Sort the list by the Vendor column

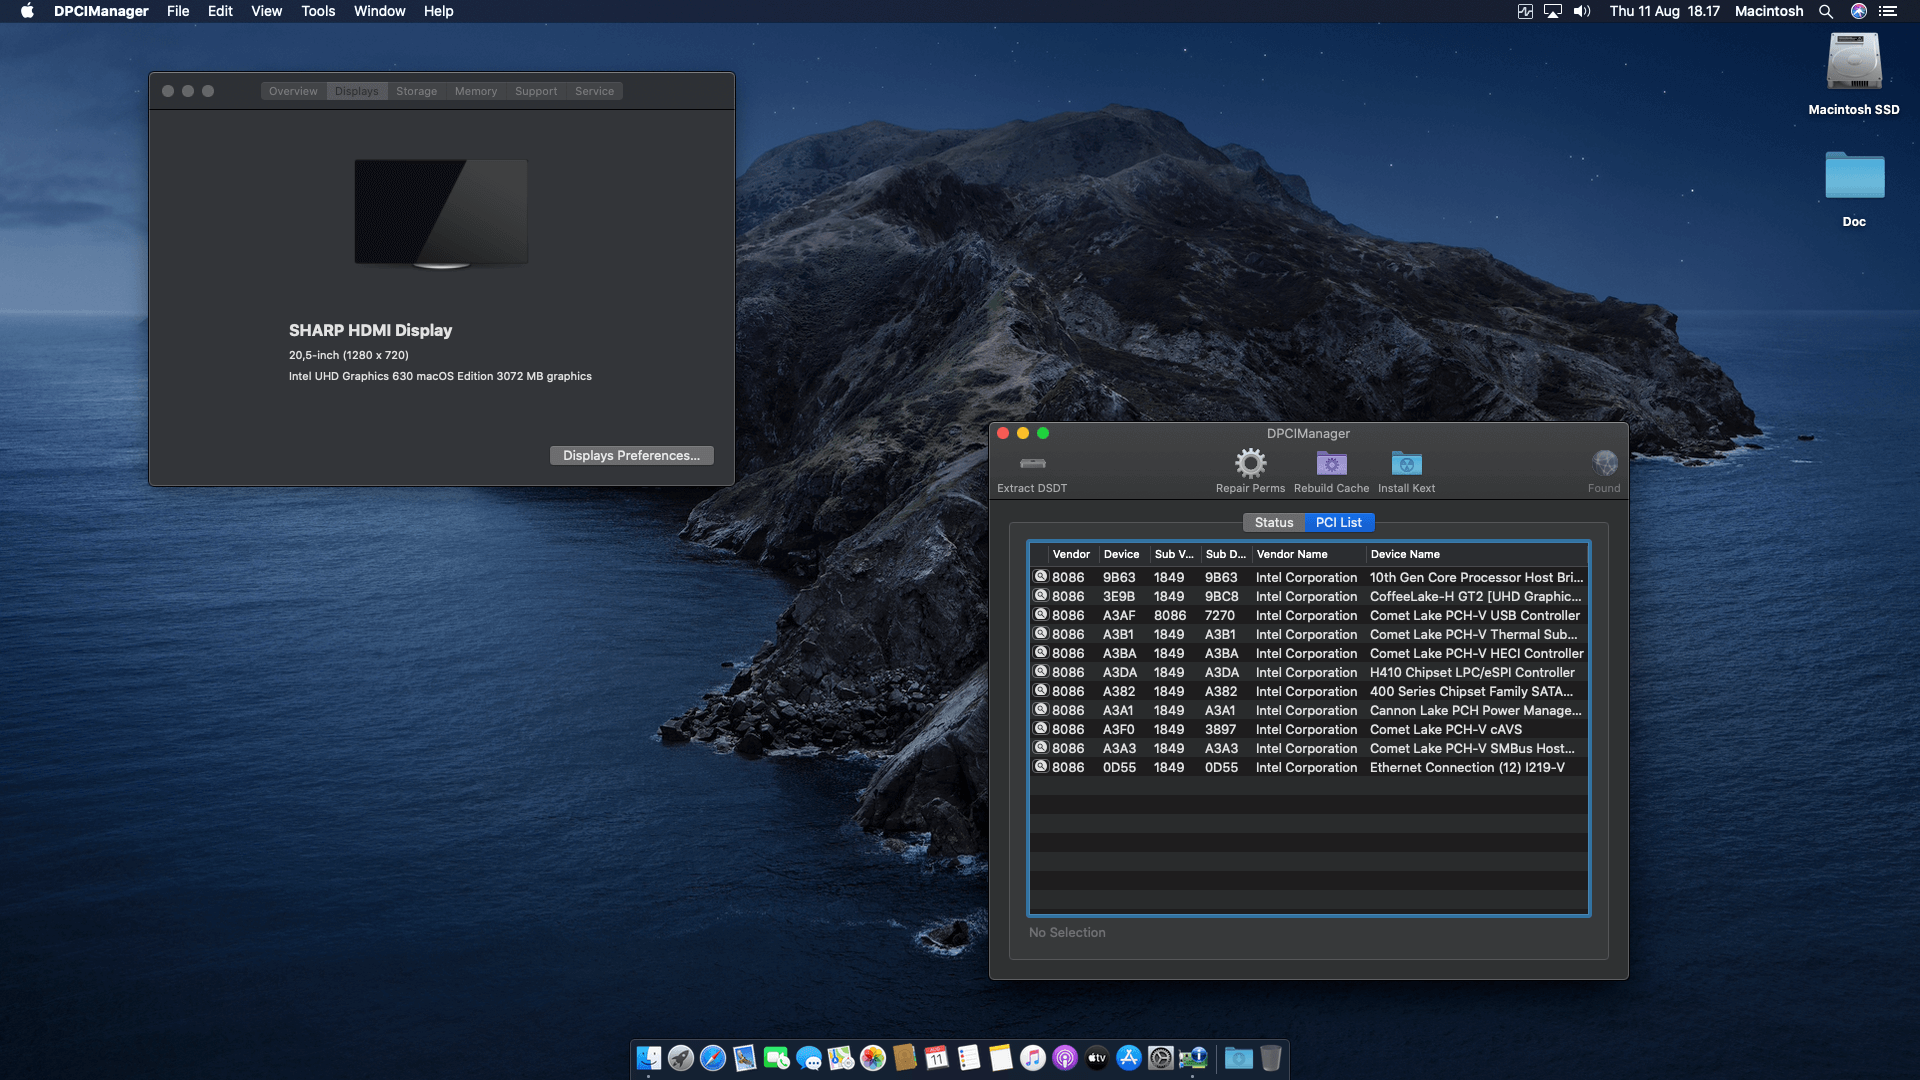pos(1070,554)
